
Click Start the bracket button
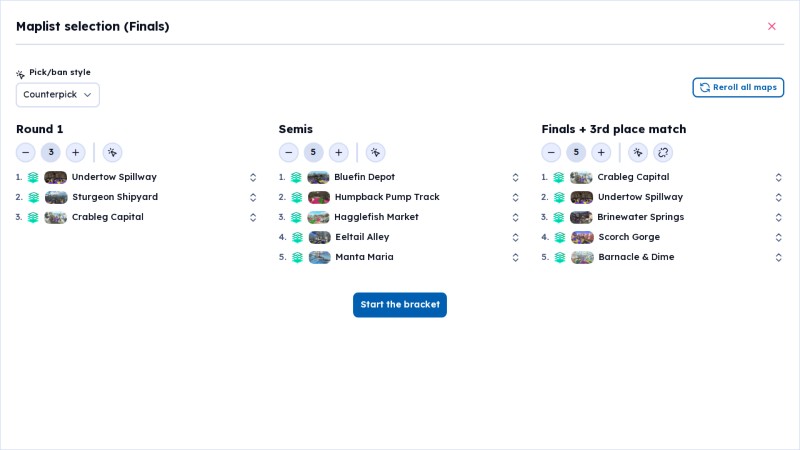400,305
